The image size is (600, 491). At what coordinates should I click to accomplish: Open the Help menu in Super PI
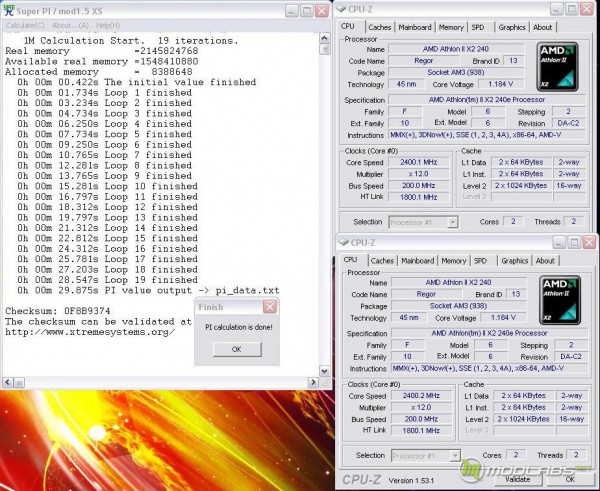(108, 26)
